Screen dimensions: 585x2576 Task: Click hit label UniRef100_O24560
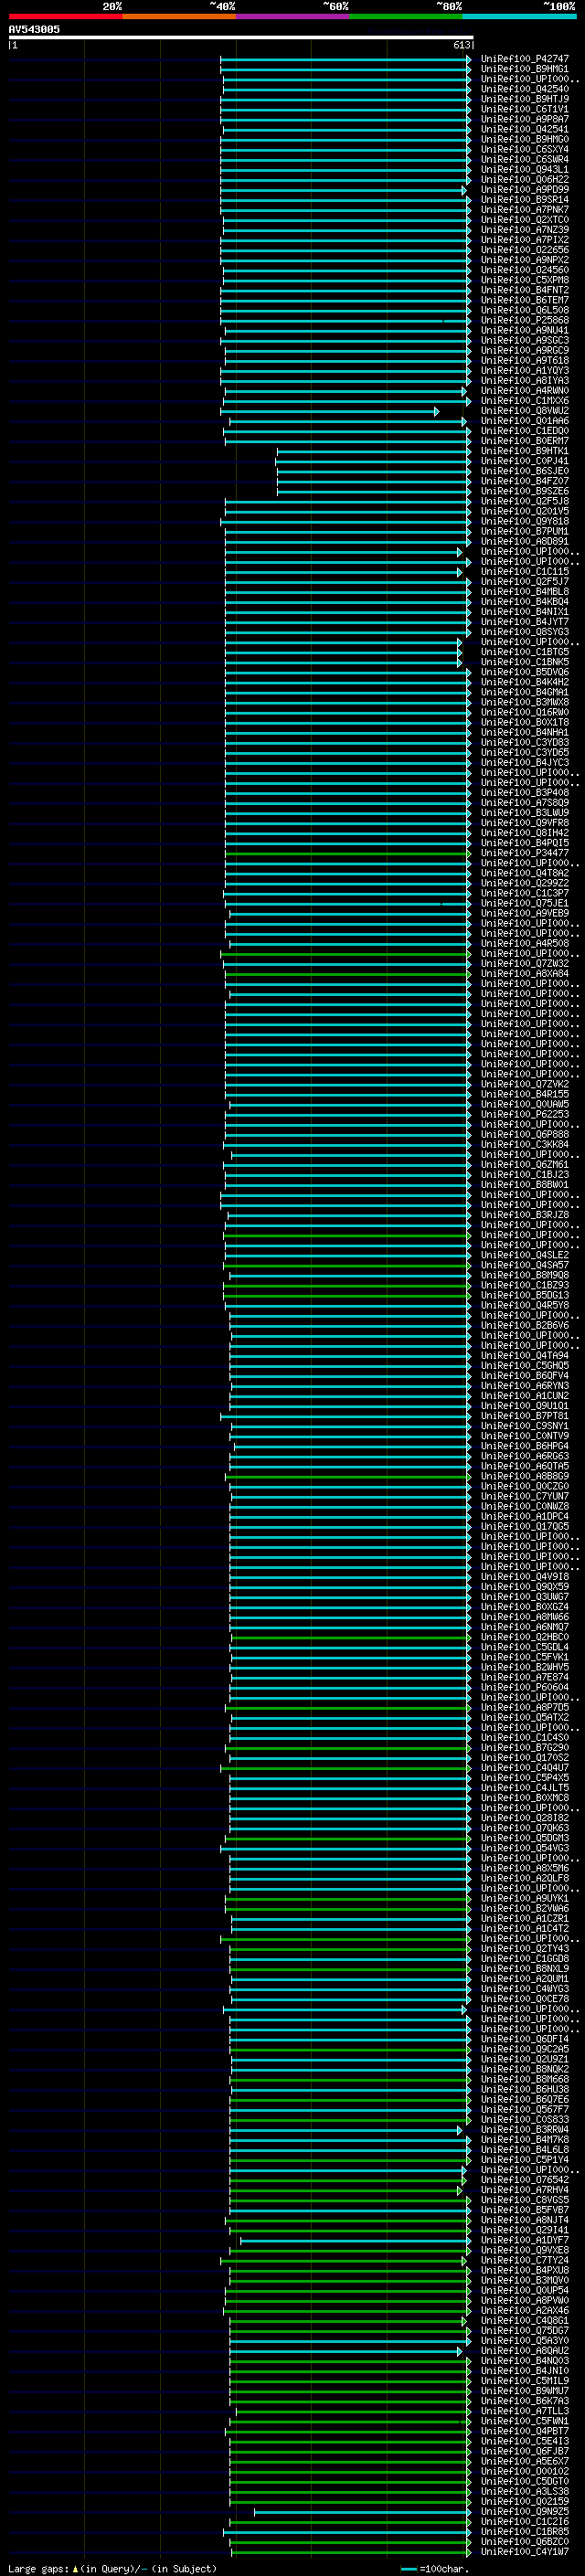tap(525, 270)
